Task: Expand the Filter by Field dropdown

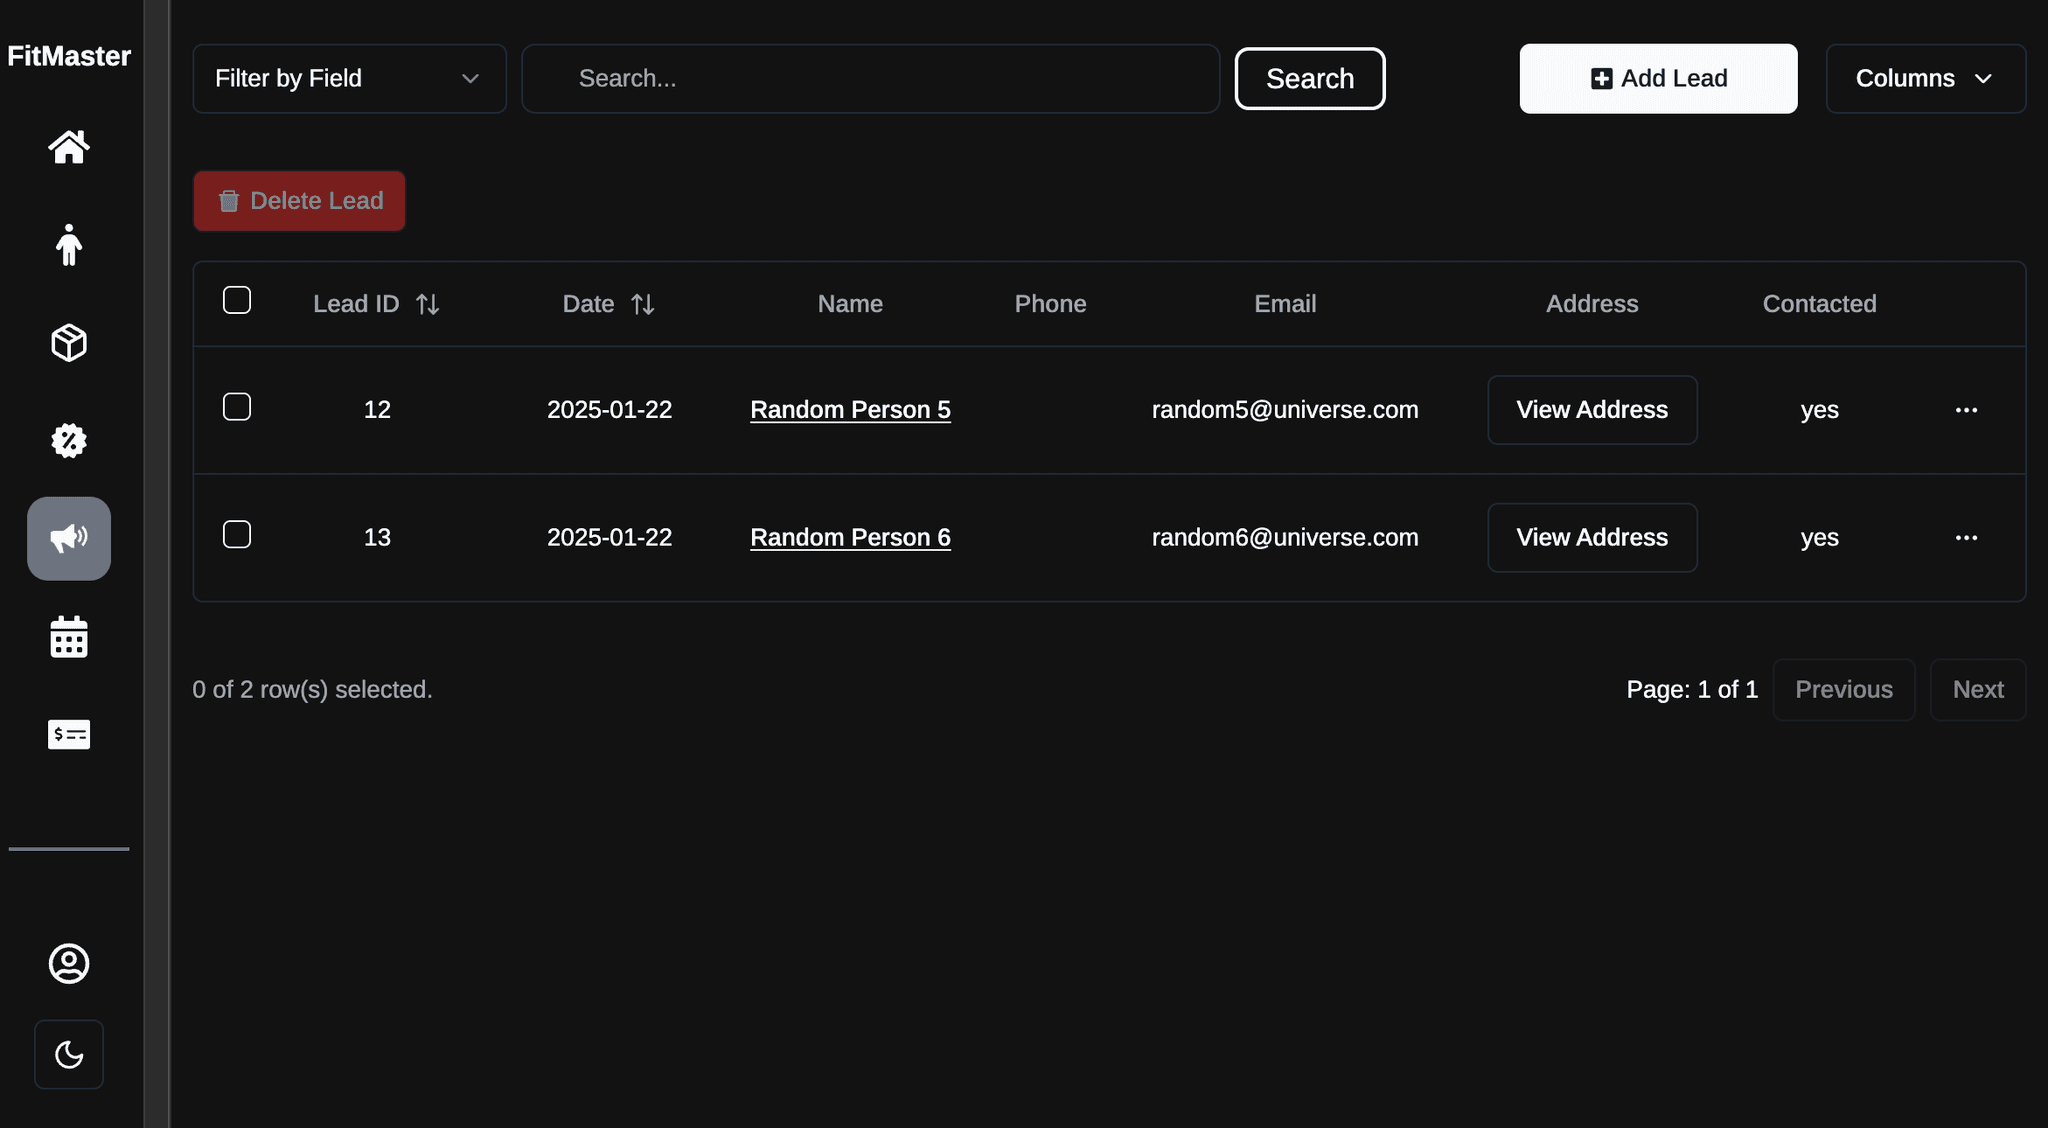Action: coord(349,78)
